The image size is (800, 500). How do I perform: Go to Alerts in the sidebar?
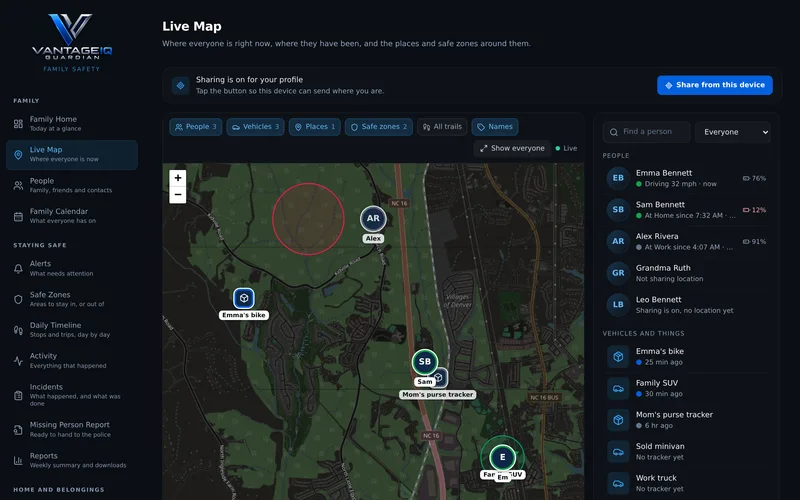coord(72,268)
